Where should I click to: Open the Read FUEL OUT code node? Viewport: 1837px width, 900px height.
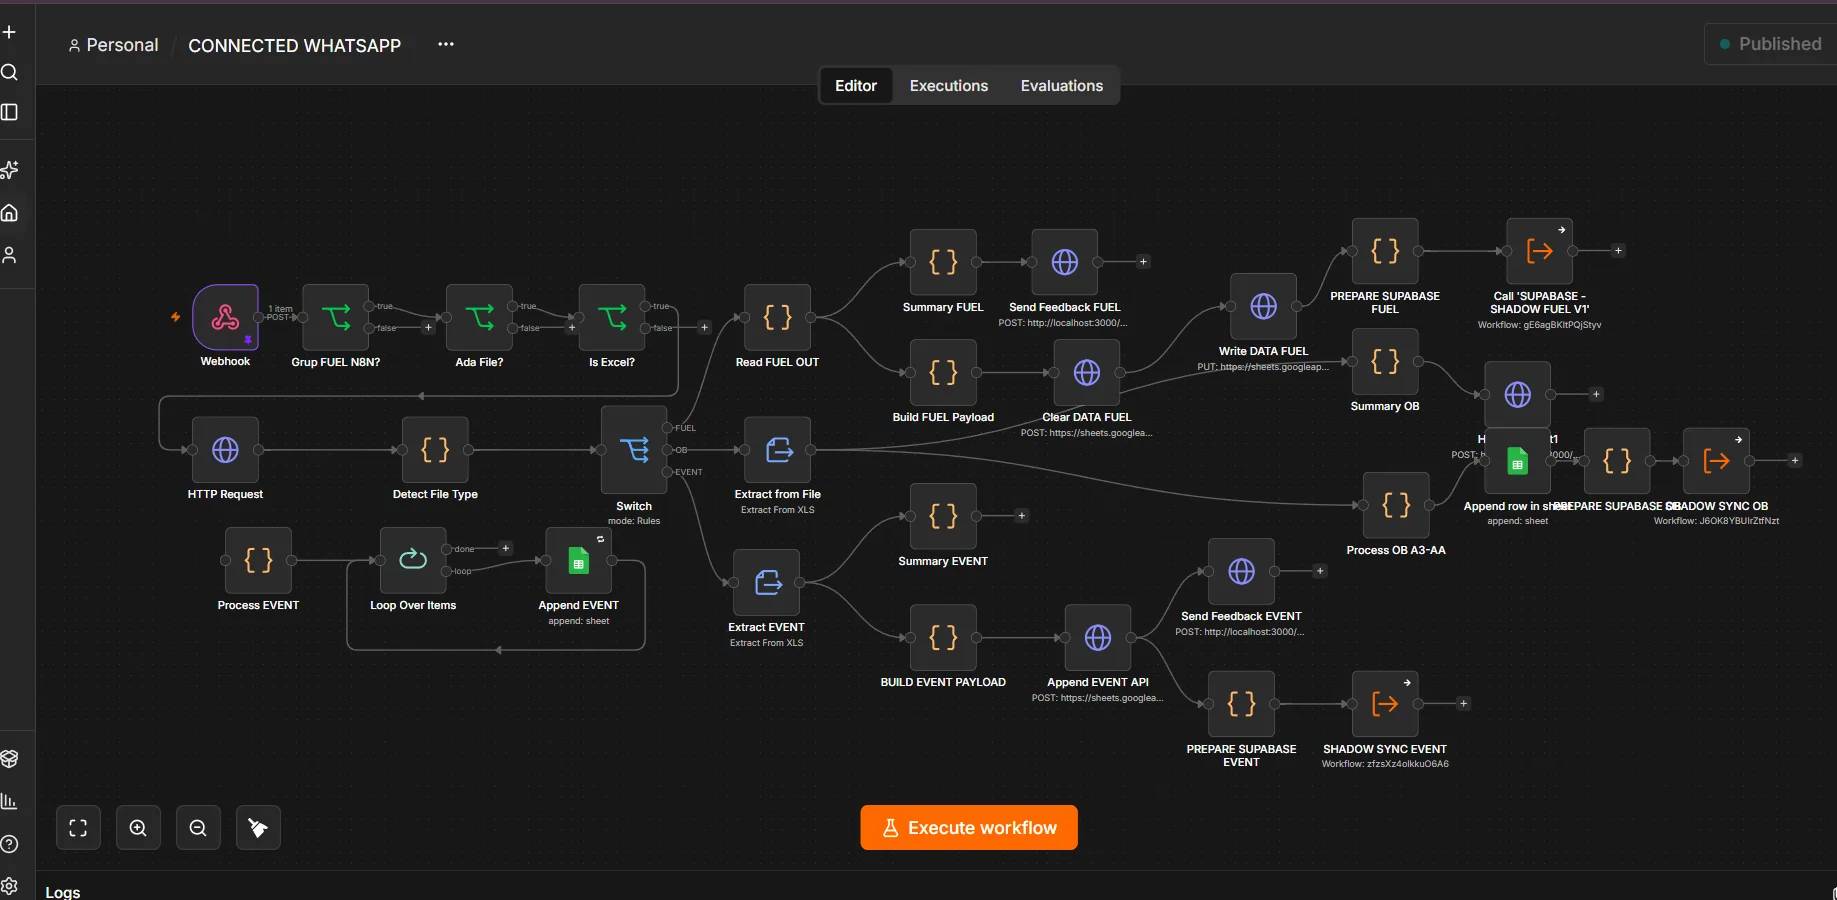point(778,318)
